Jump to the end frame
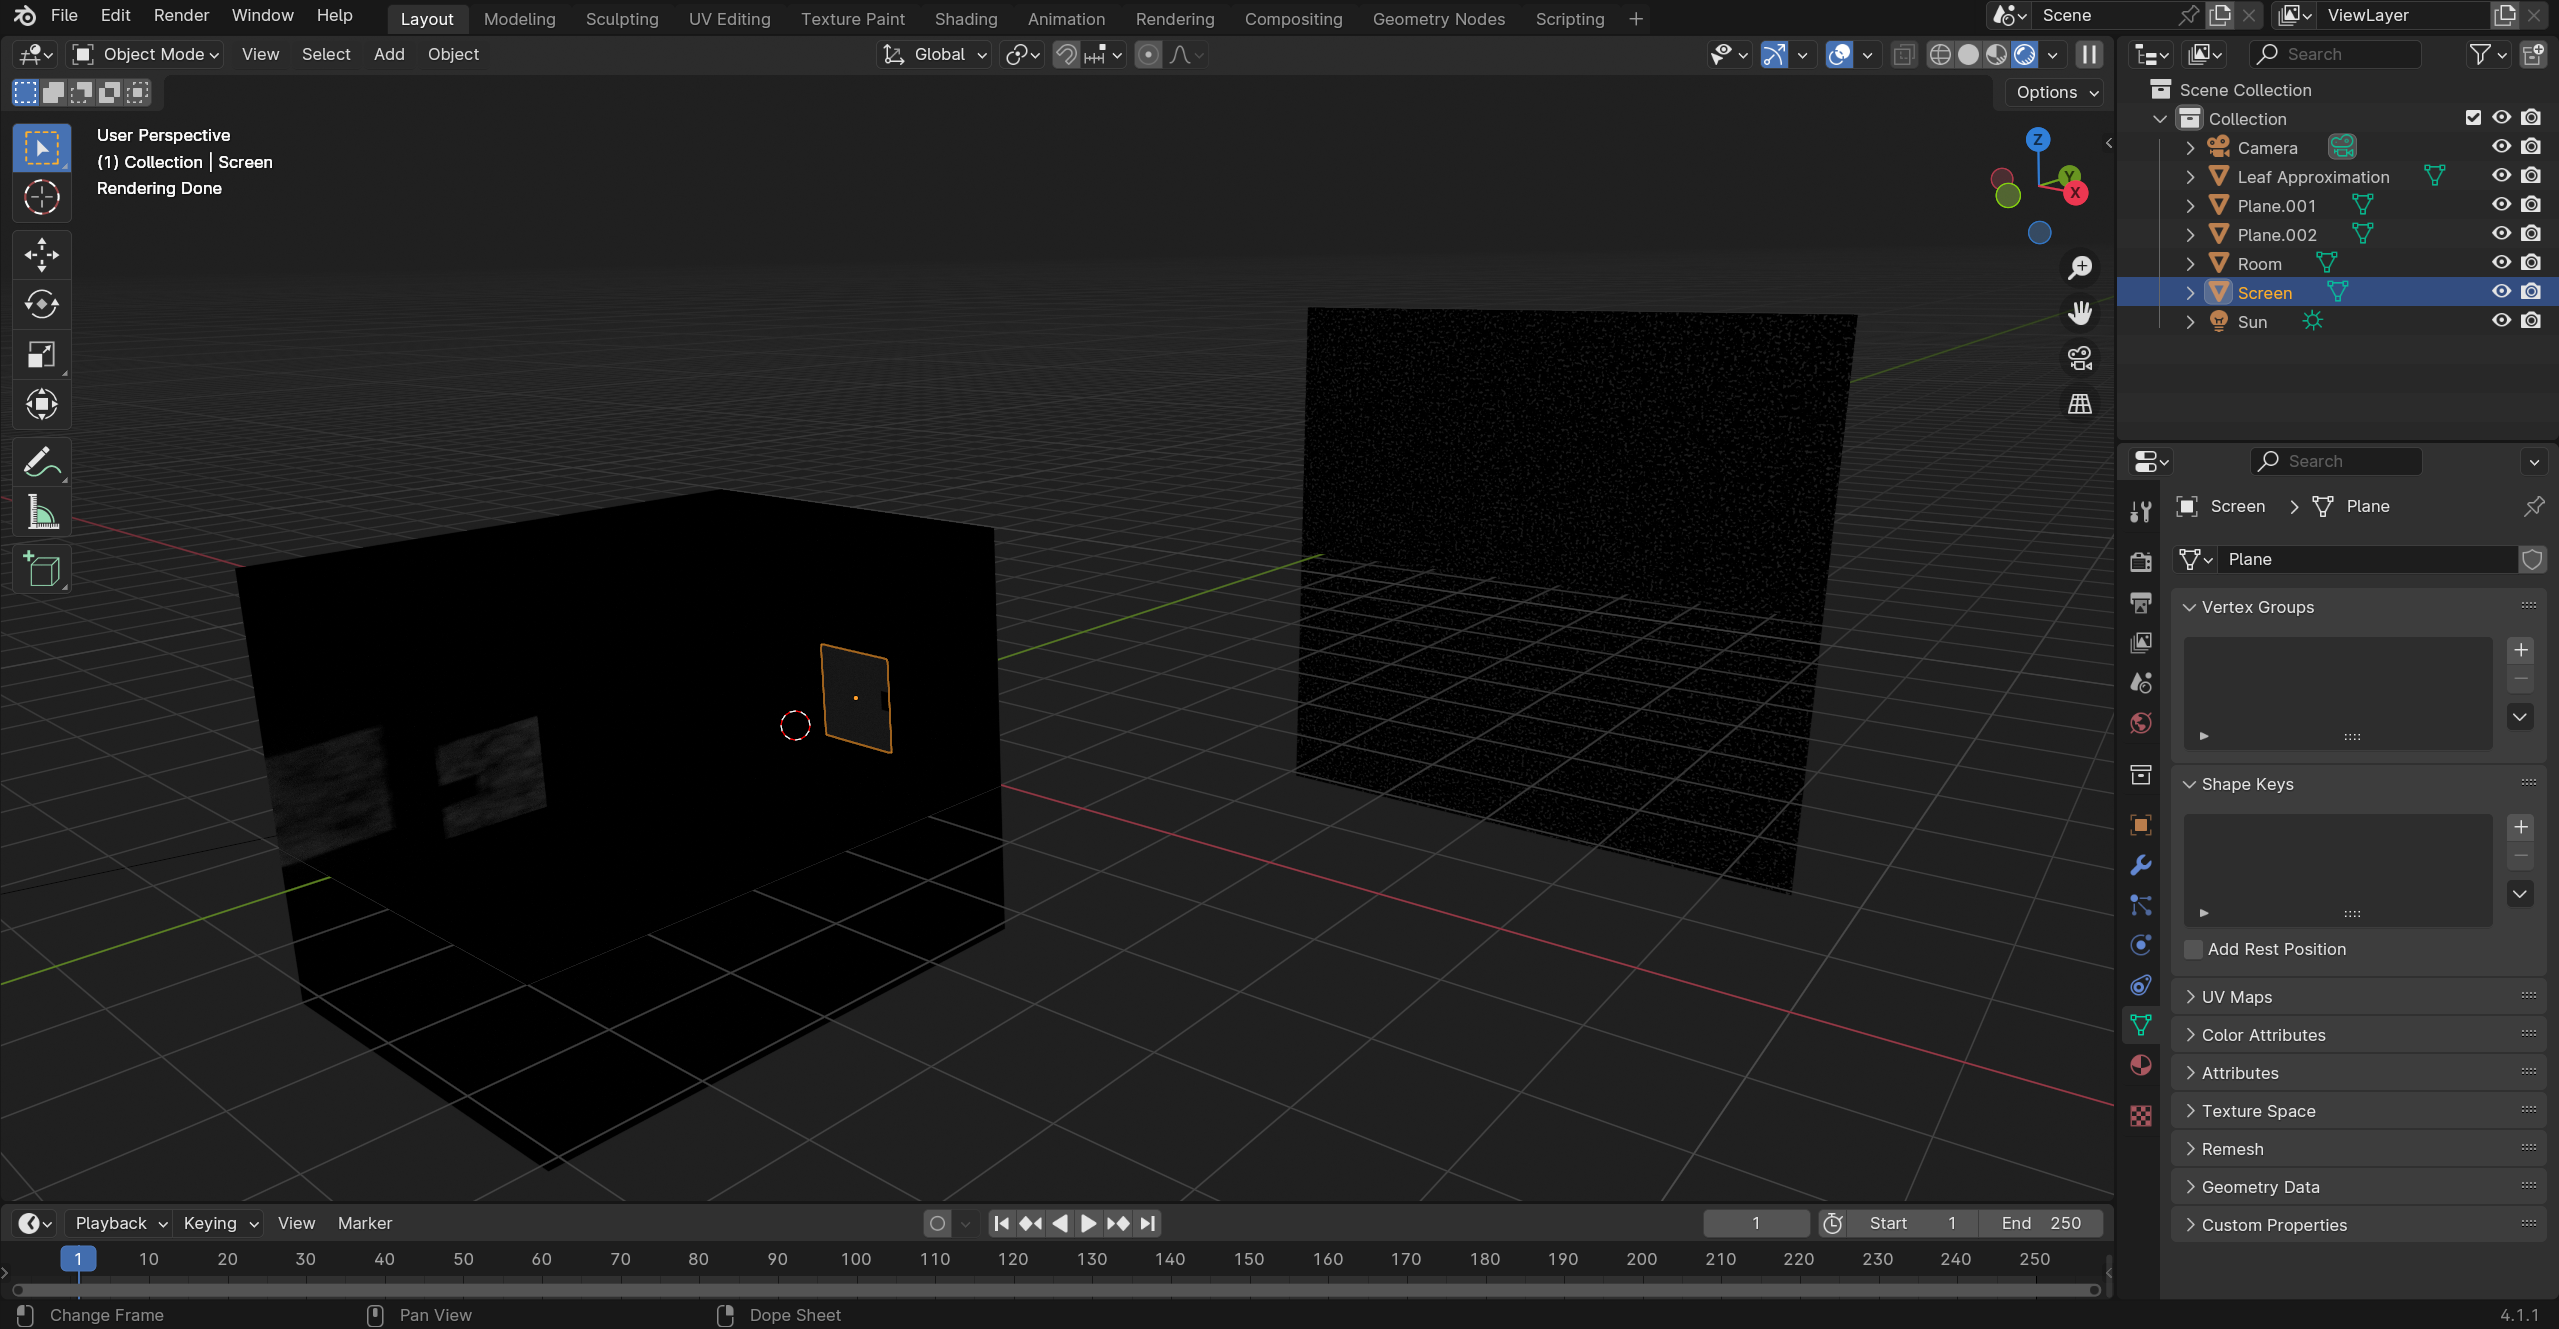Viewport: 2559px width, 1329px height. point(1148,1223)
